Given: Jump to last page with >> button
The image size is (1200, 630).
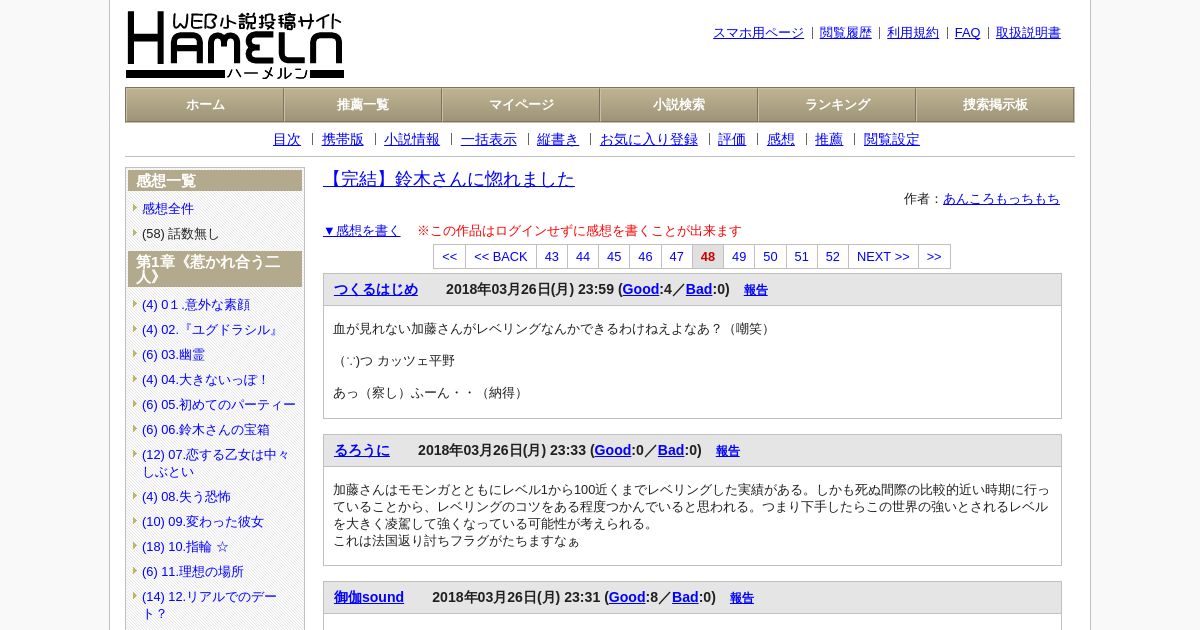Looking at the screenshot, I should 934,257.
